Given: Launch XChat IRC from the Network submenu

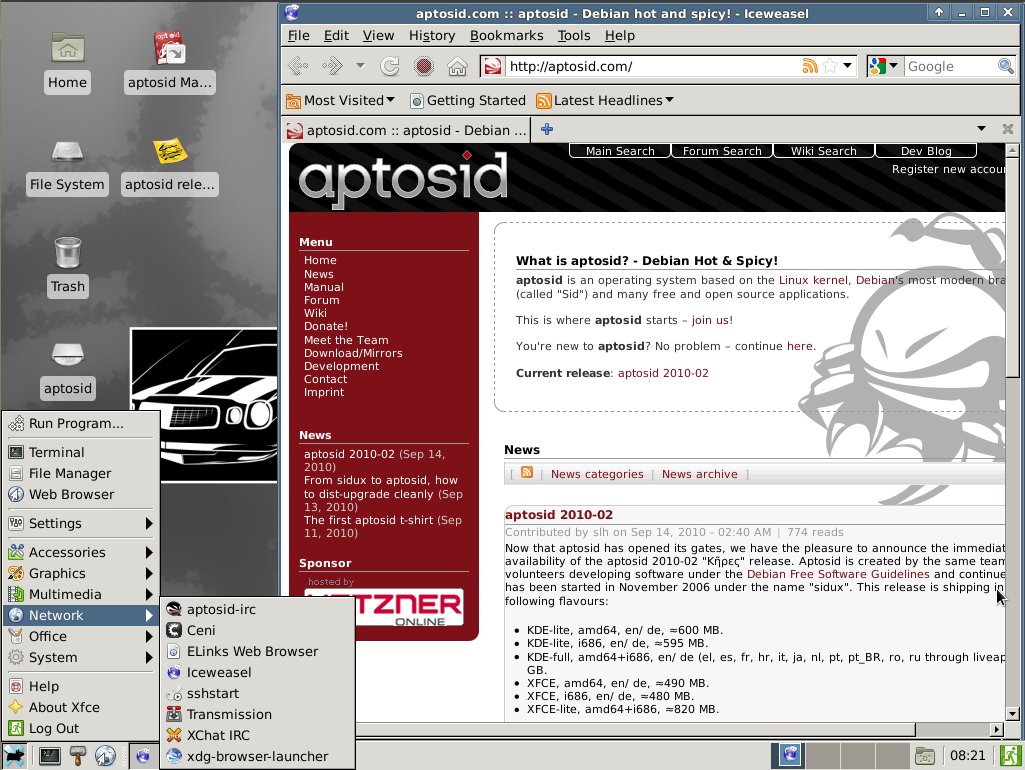Looking at the screenshot, I should [x=258, y=735].
